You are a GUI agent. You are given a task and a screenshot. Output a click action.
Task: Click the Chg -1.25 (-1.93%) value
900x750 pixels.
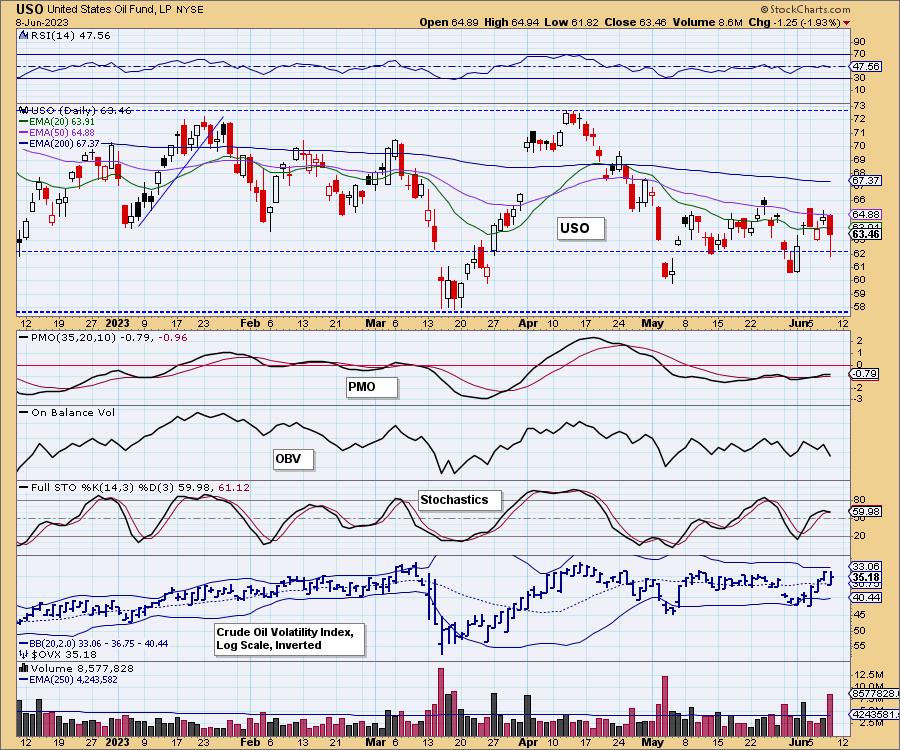click(794, 22)
